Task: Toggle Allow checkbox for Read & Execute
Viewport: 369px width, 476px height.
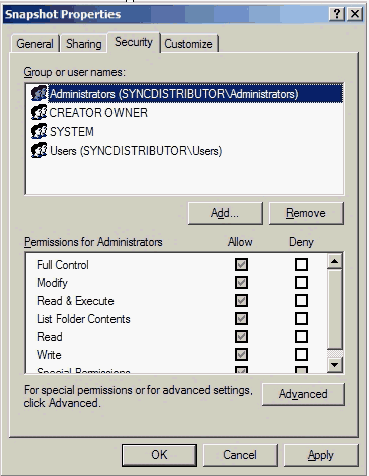Action: 241,301
